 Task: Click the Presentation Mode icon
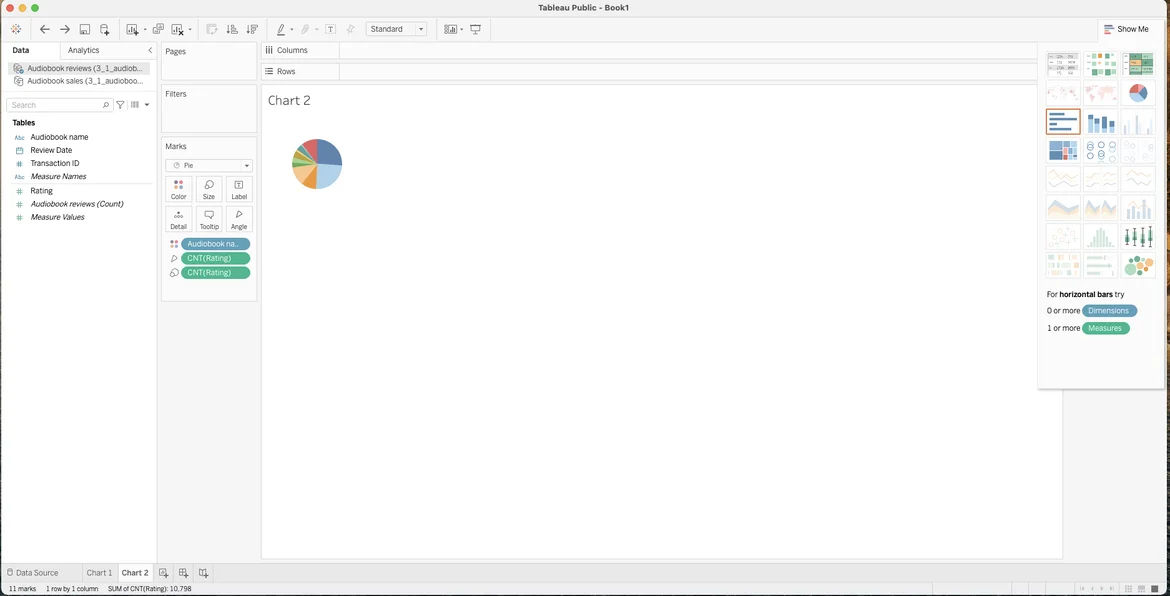point(476,30)
